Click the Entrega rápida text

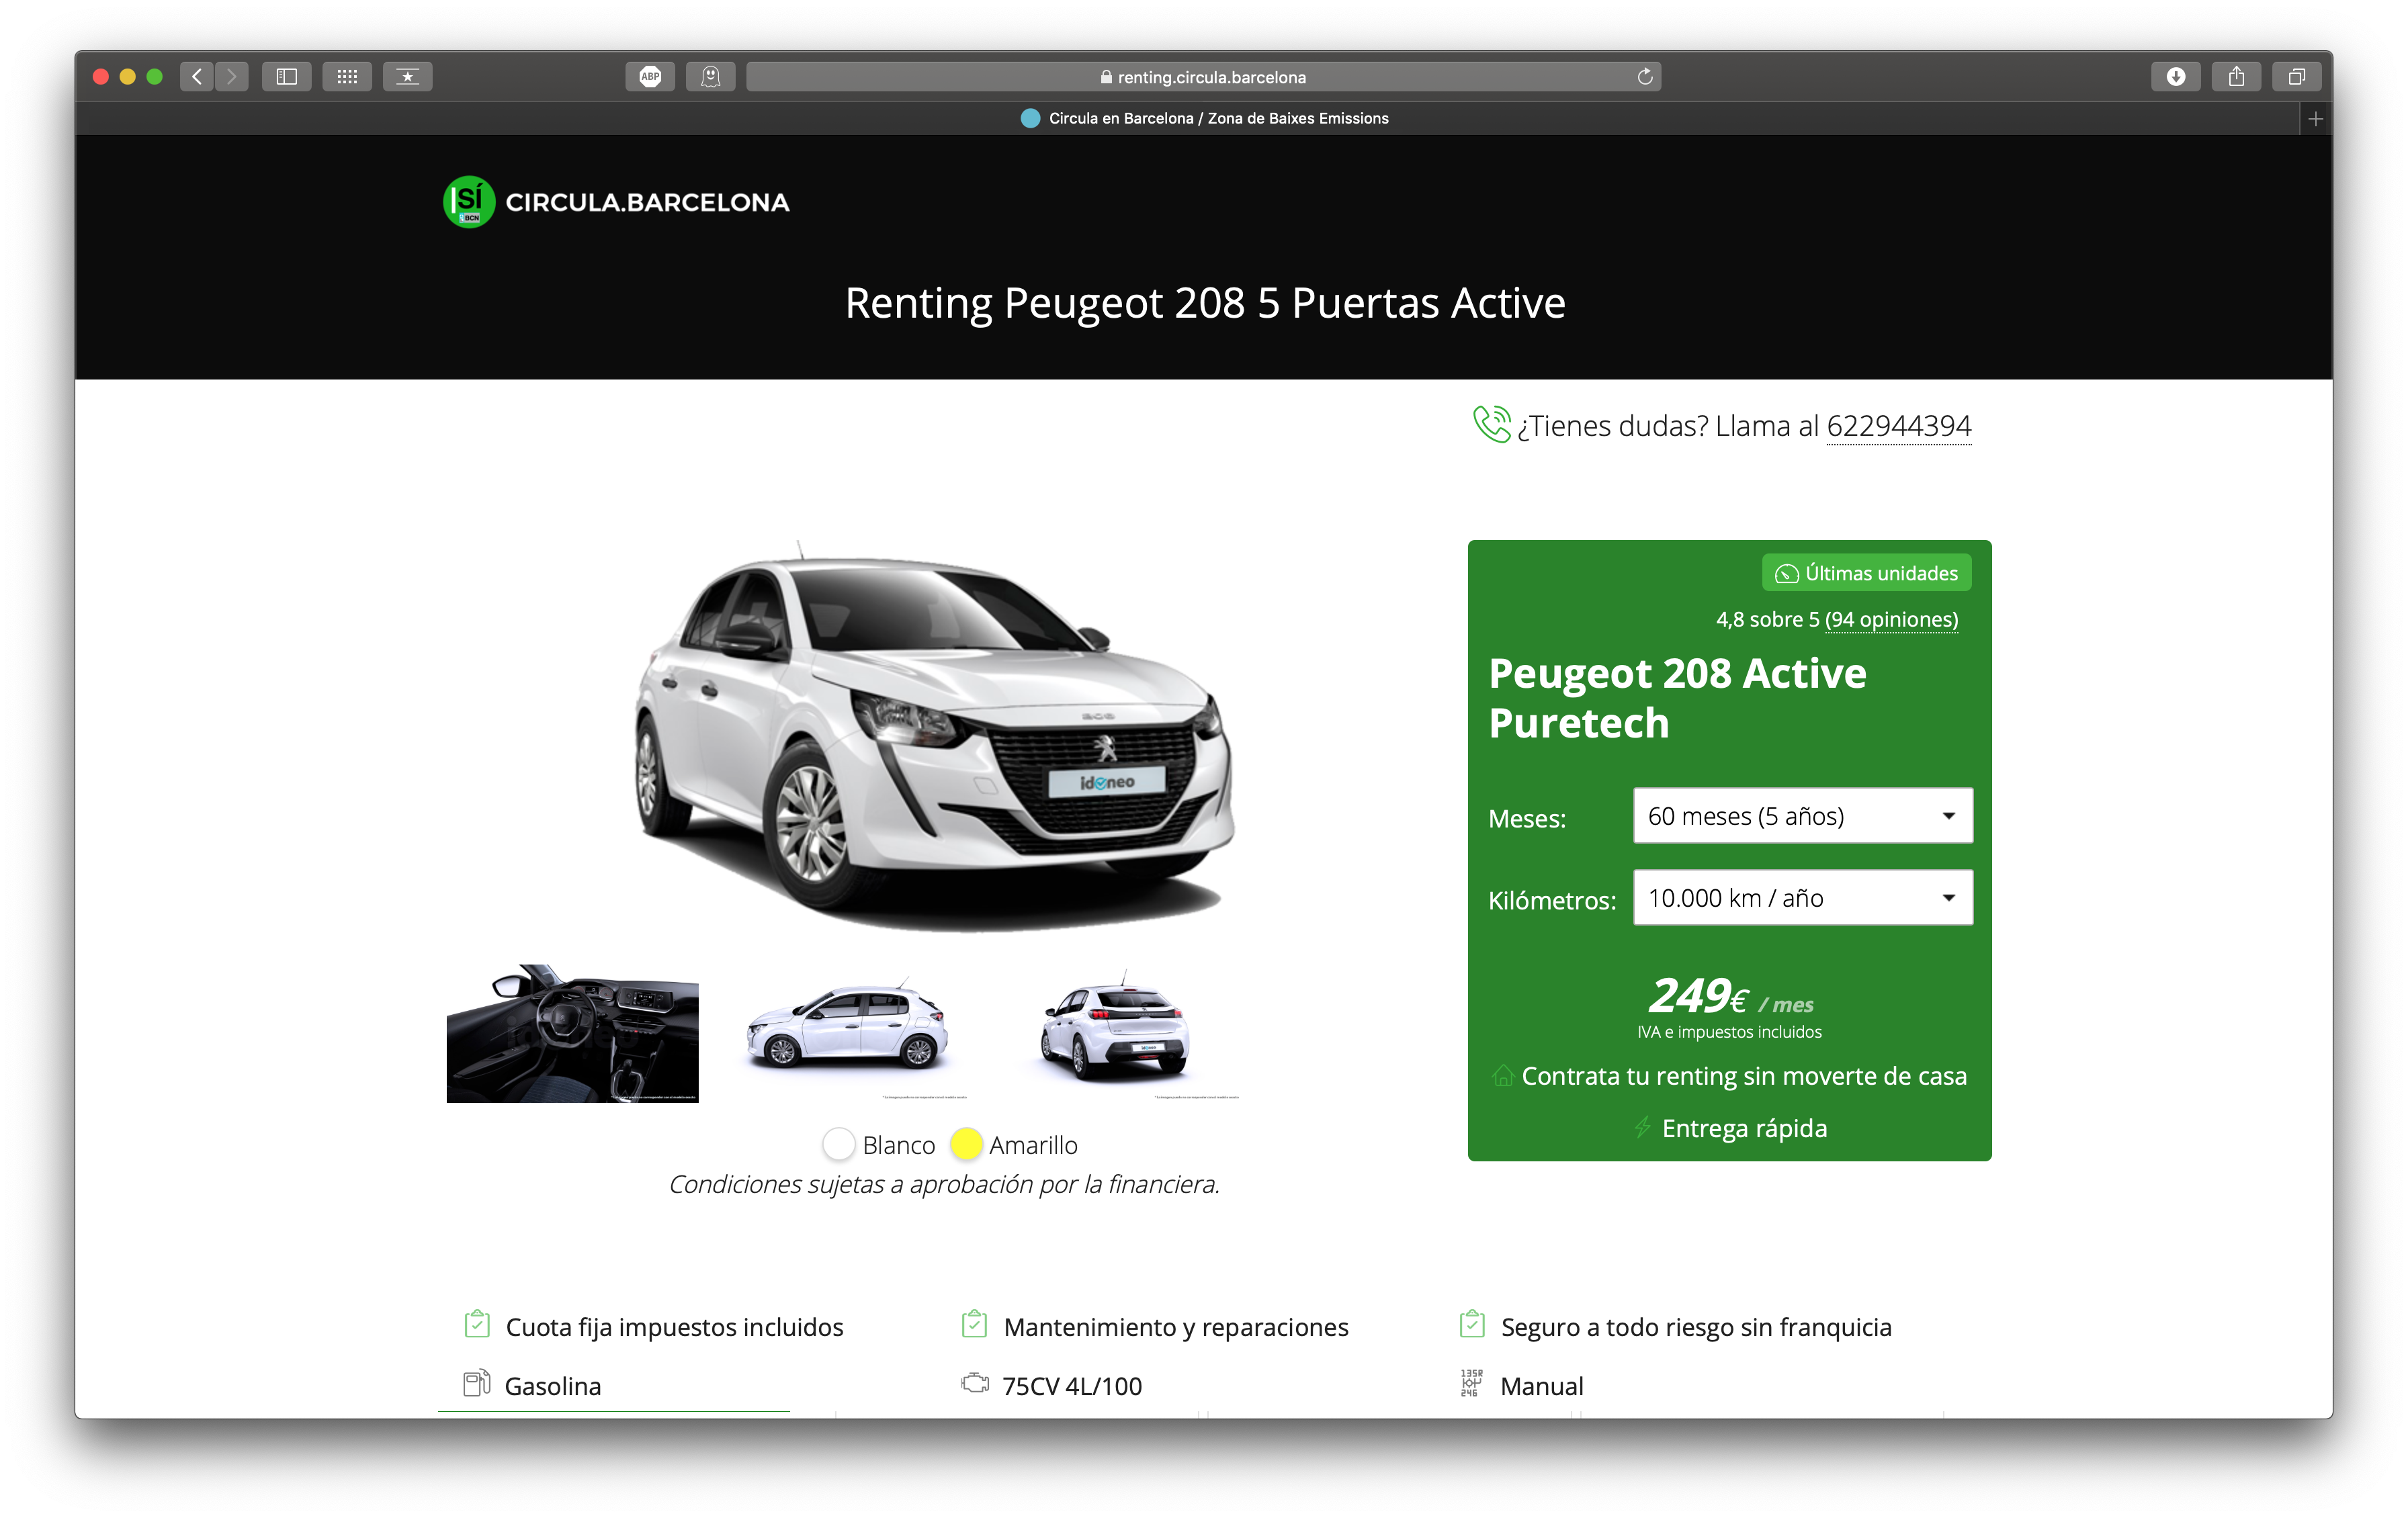pos(1745,1129)
